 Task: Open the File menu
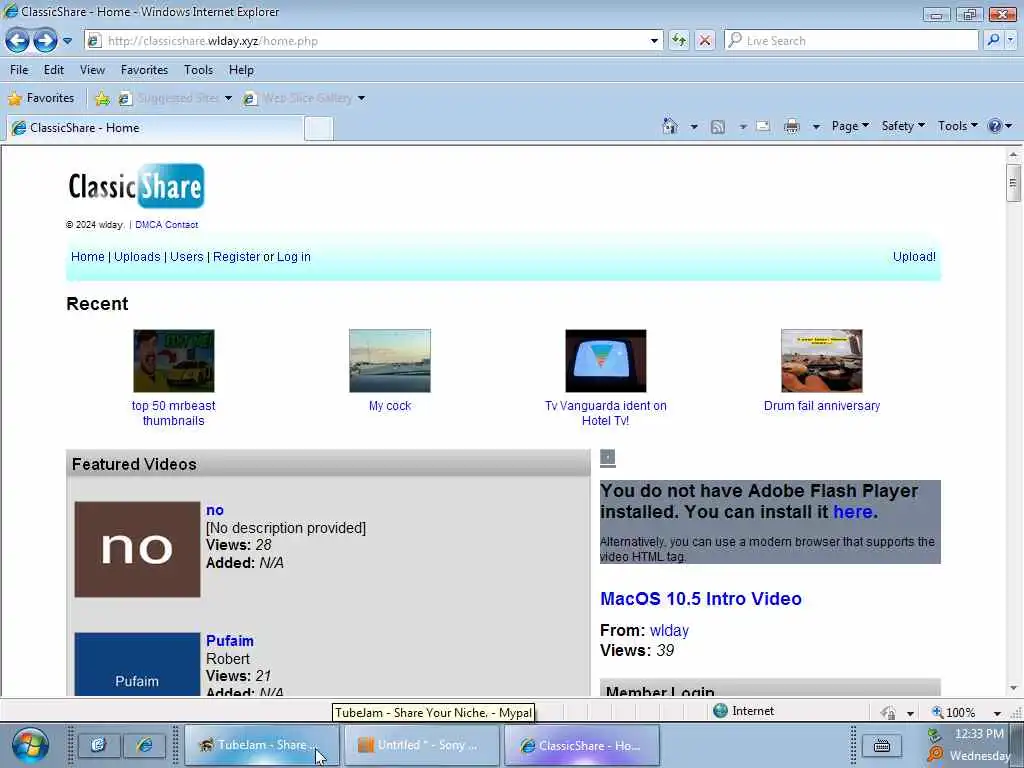[x=19, y=70]
